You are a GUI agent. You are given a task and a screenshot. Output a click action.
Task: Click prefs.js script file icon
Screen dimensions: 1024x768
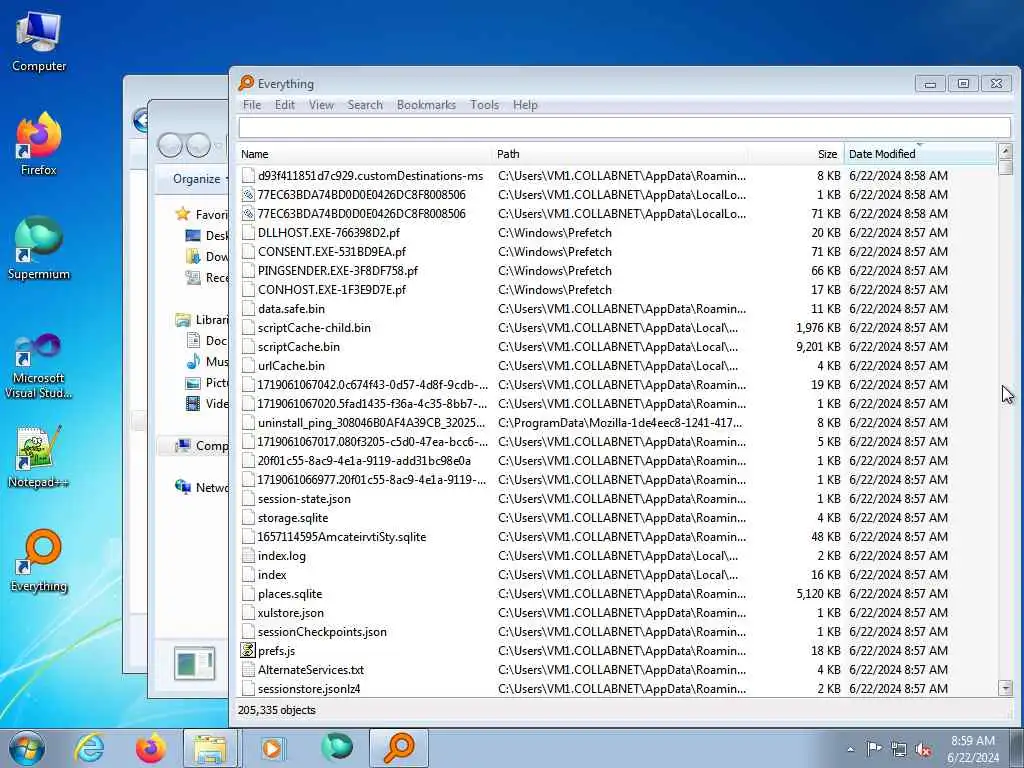click(x=248, y=650)
